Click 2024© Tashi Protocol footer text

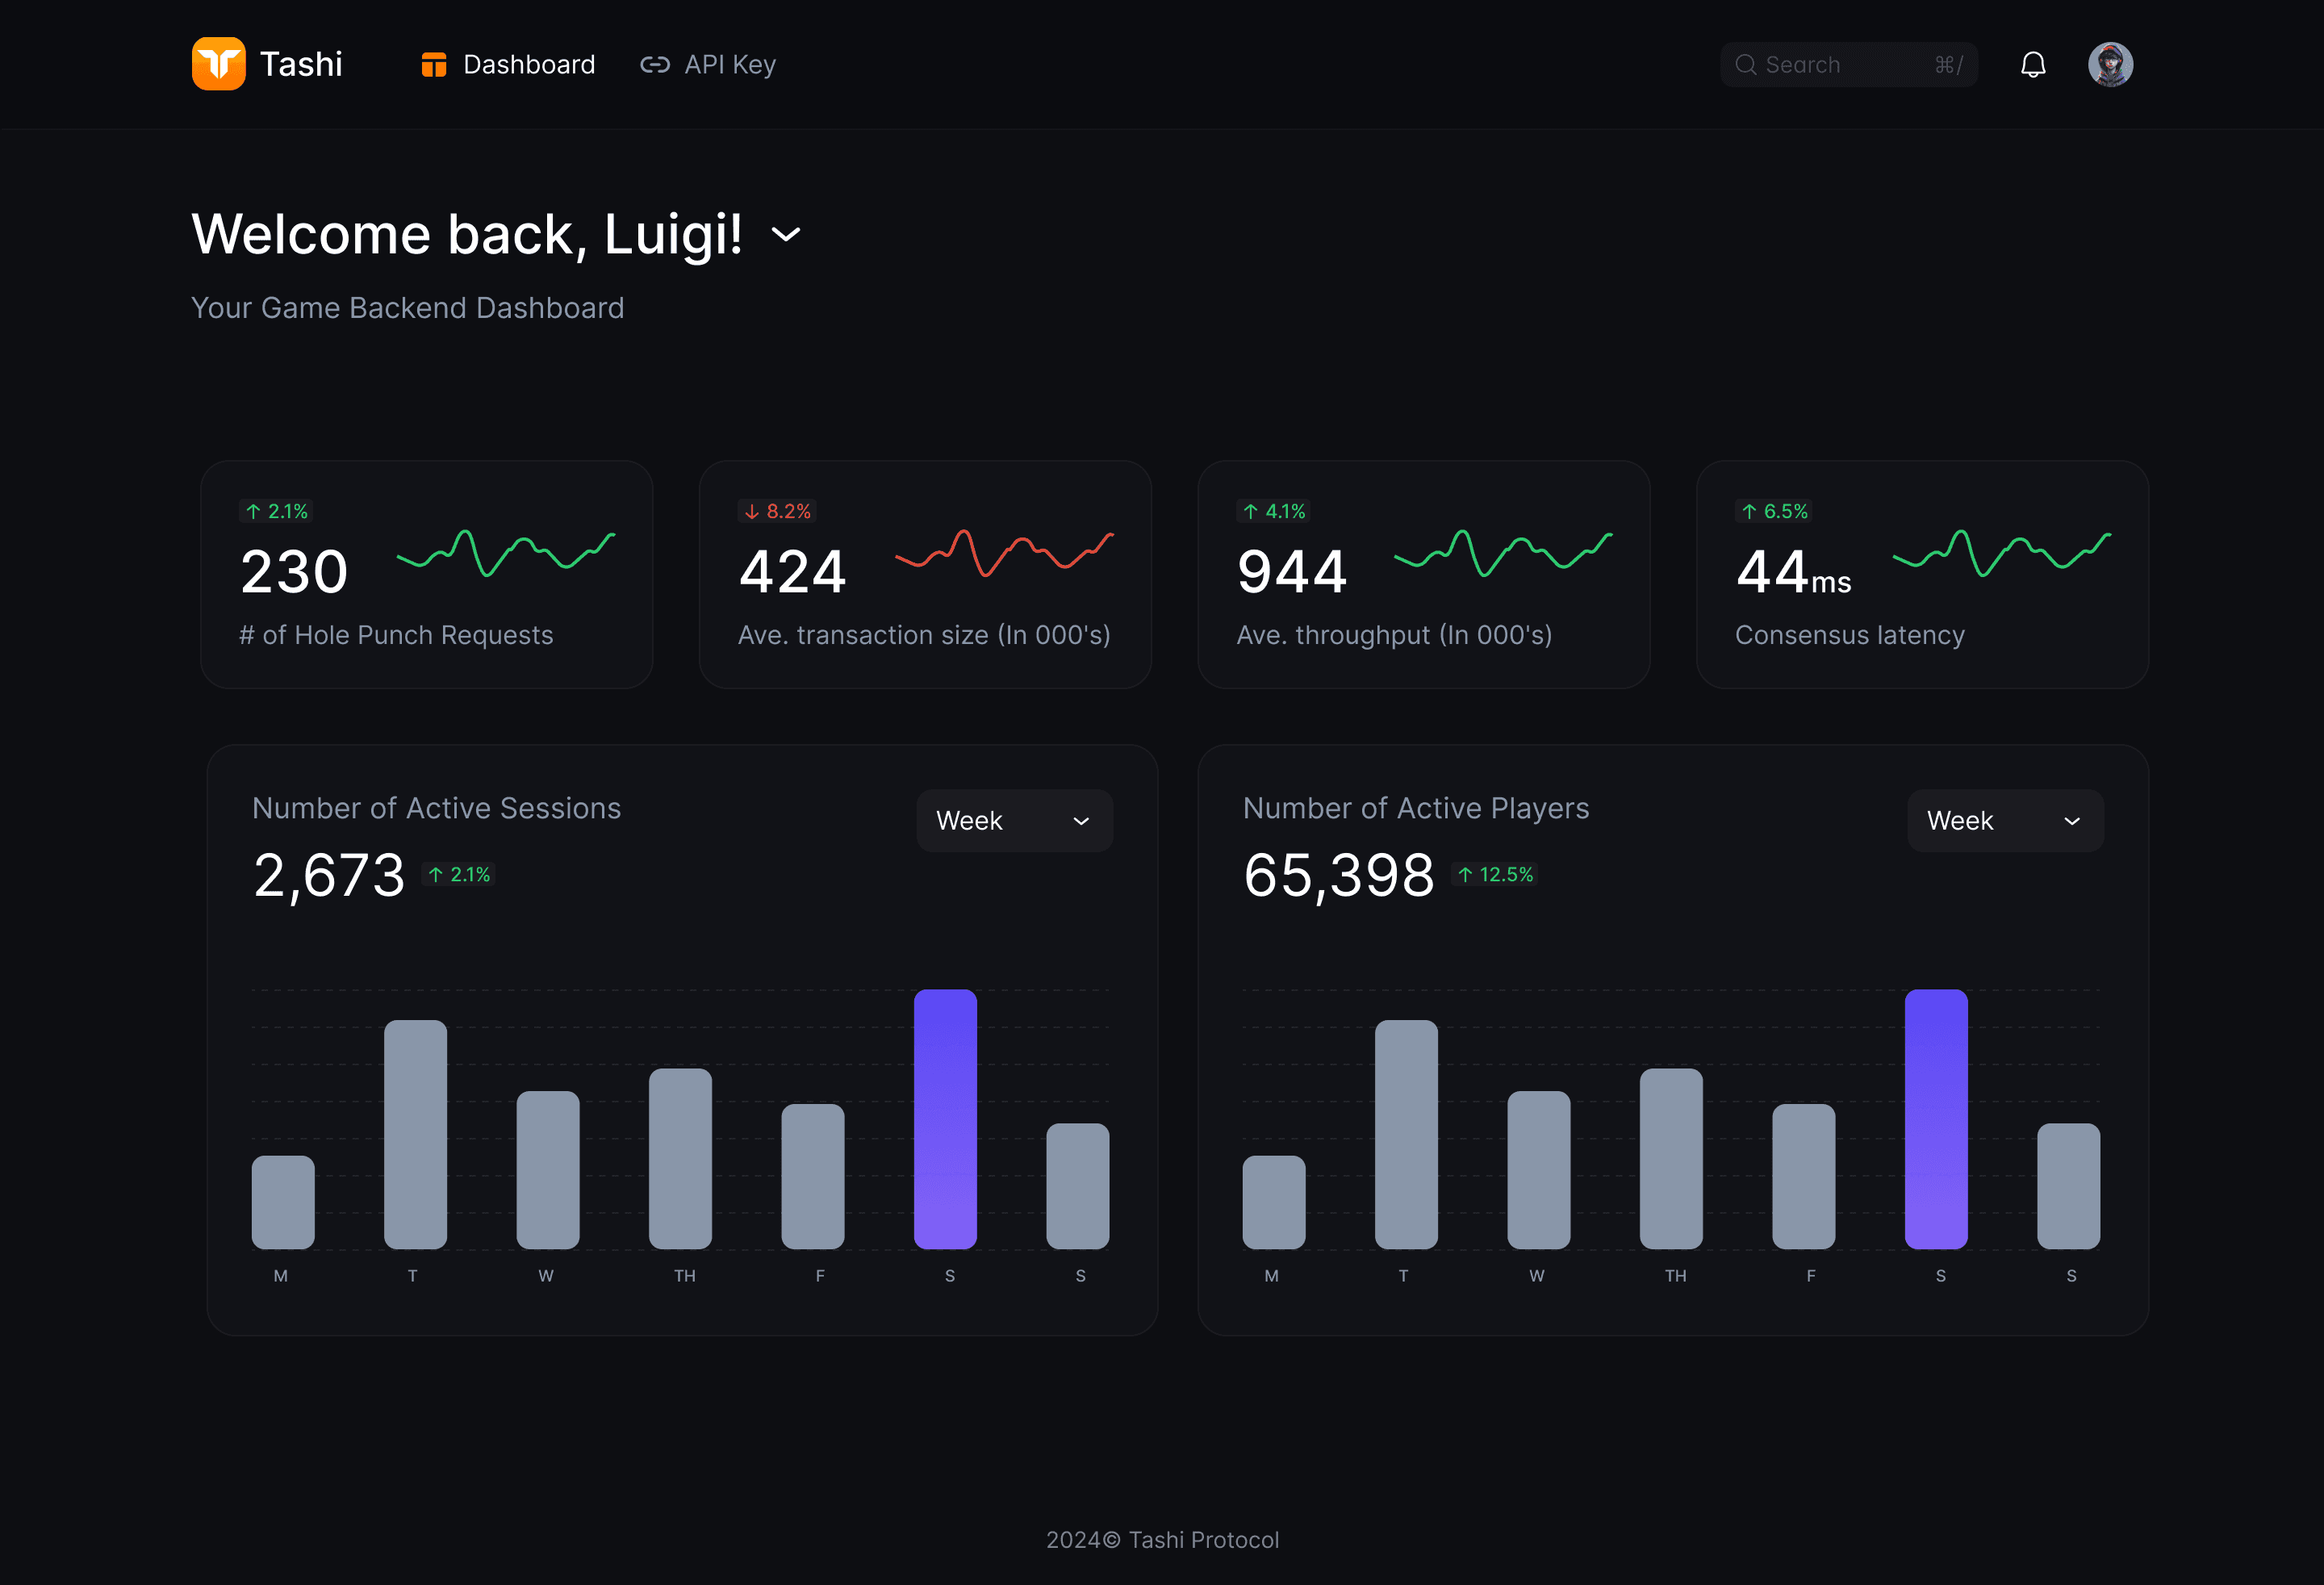coord(1162,1540)
